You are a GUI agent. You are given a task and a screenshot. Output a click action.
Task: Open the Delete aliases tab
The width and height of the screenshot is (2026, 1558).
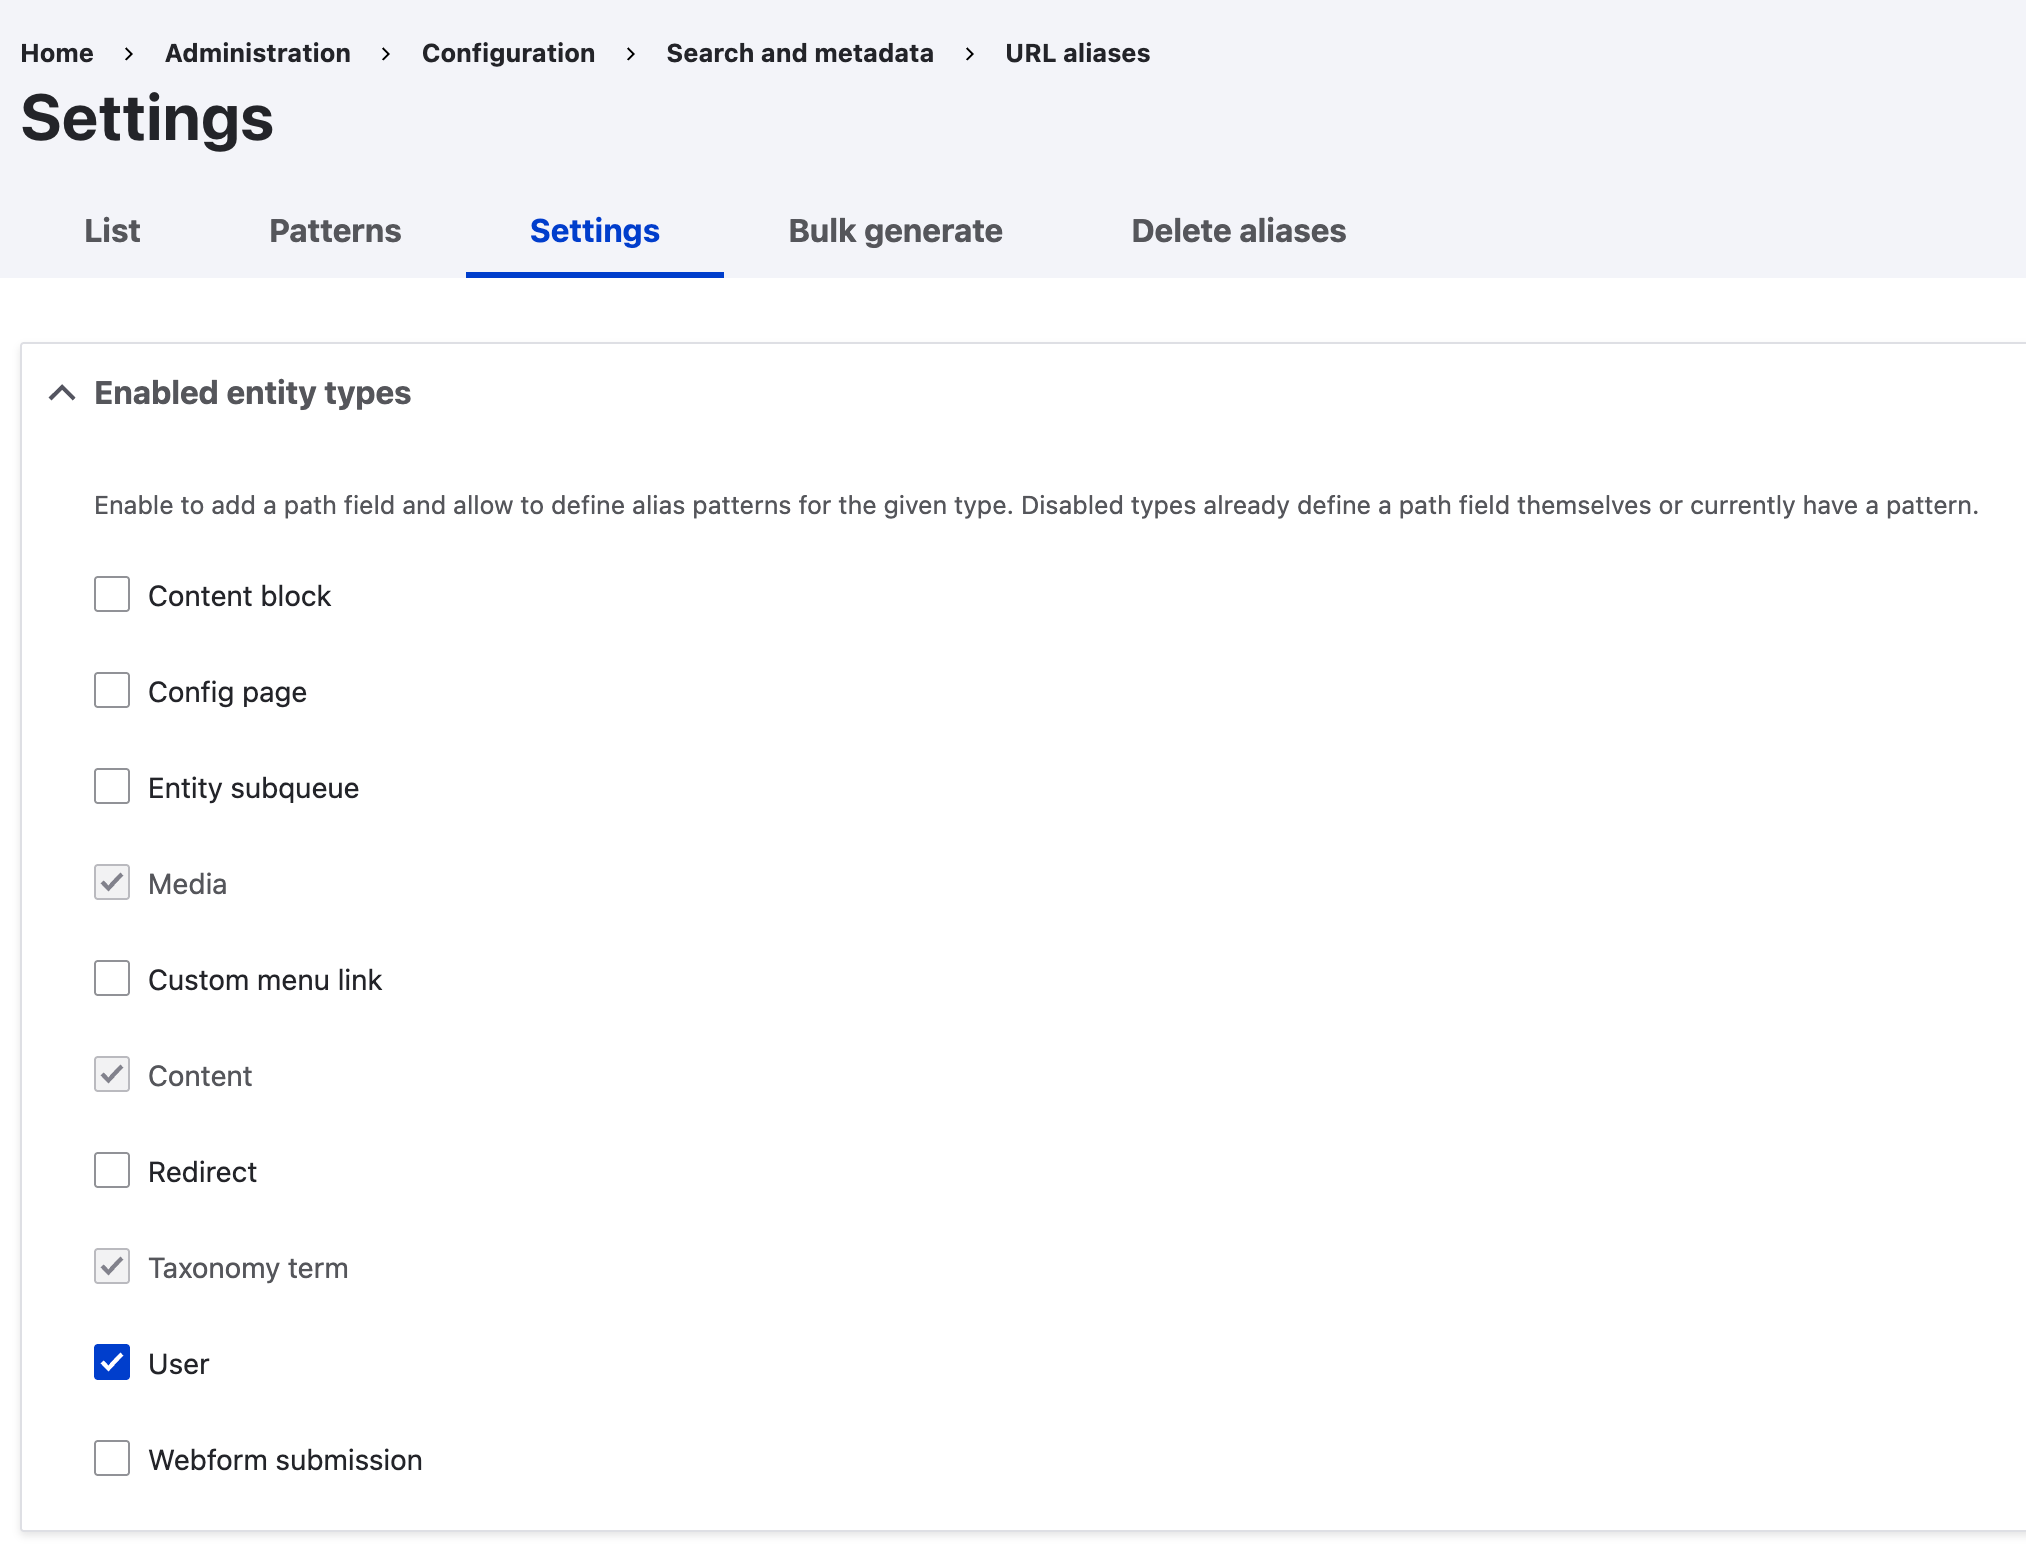click(x=1239, y=231)
